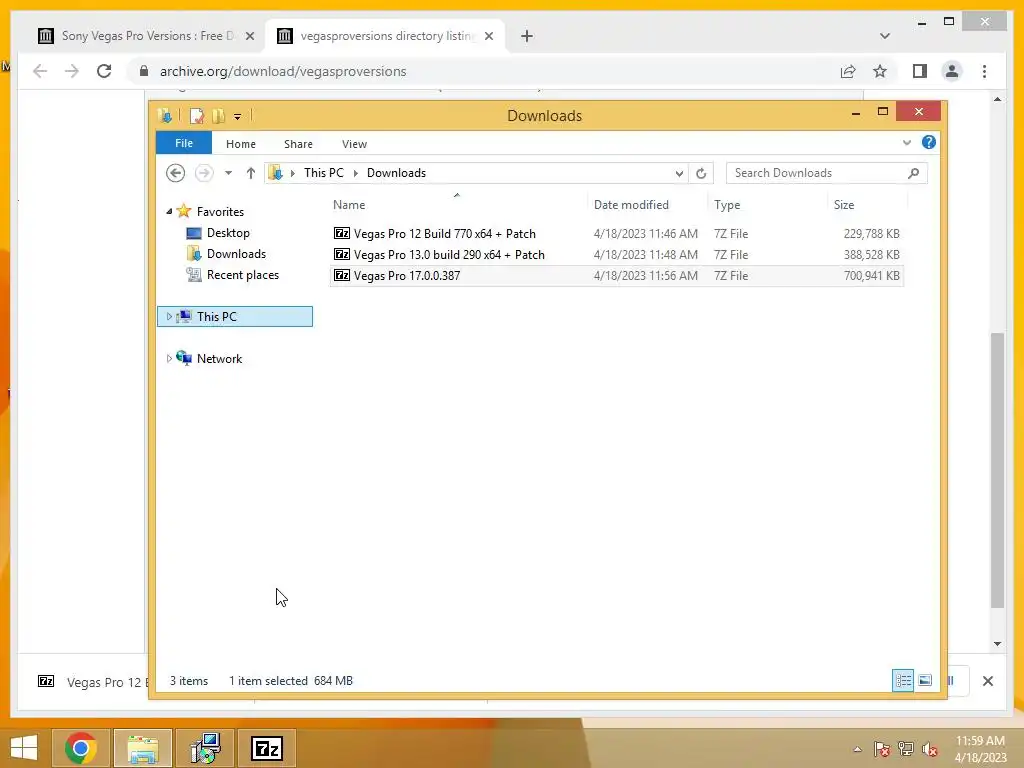Viewport: 1024px width, 768px height.
Task: Open the Home ribbon tab
Action: click(x=240, y=144)
